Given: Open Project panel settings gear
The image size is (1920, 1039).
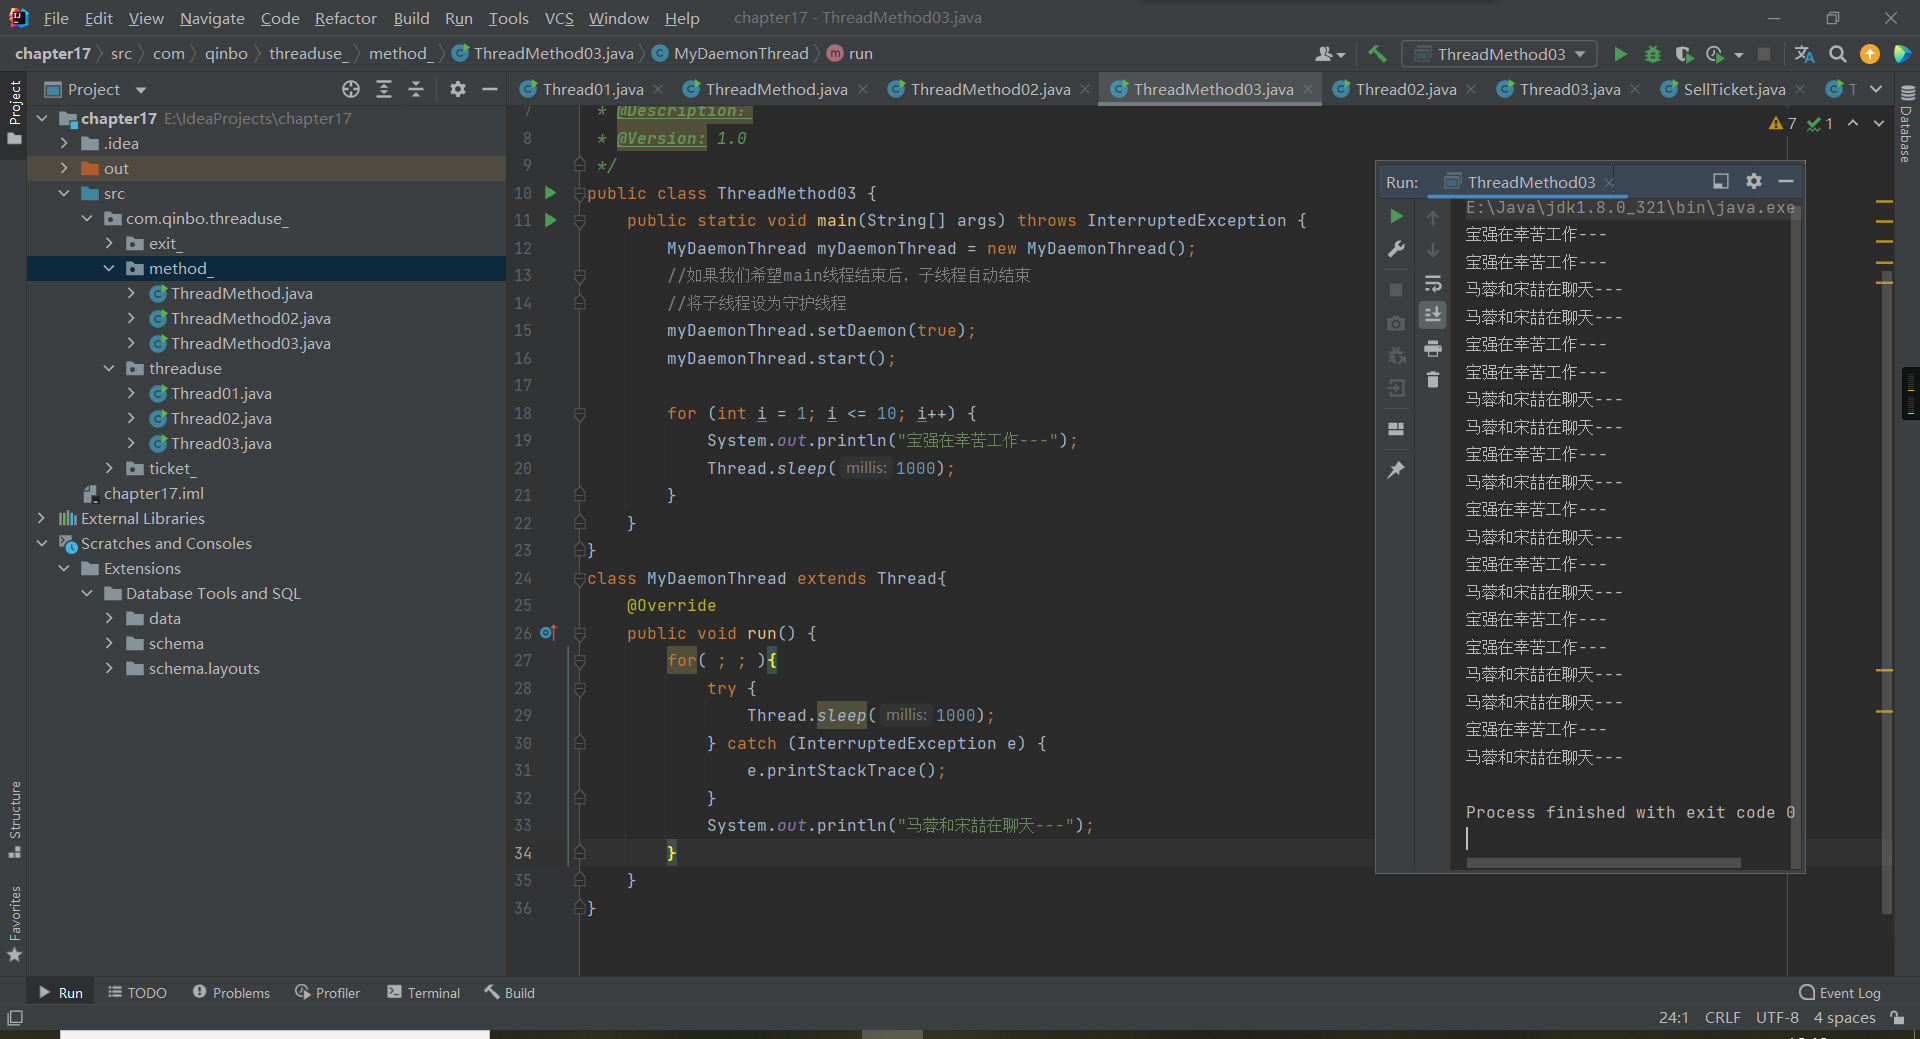Looking at the screenshot, I should [x=457, y=89].
